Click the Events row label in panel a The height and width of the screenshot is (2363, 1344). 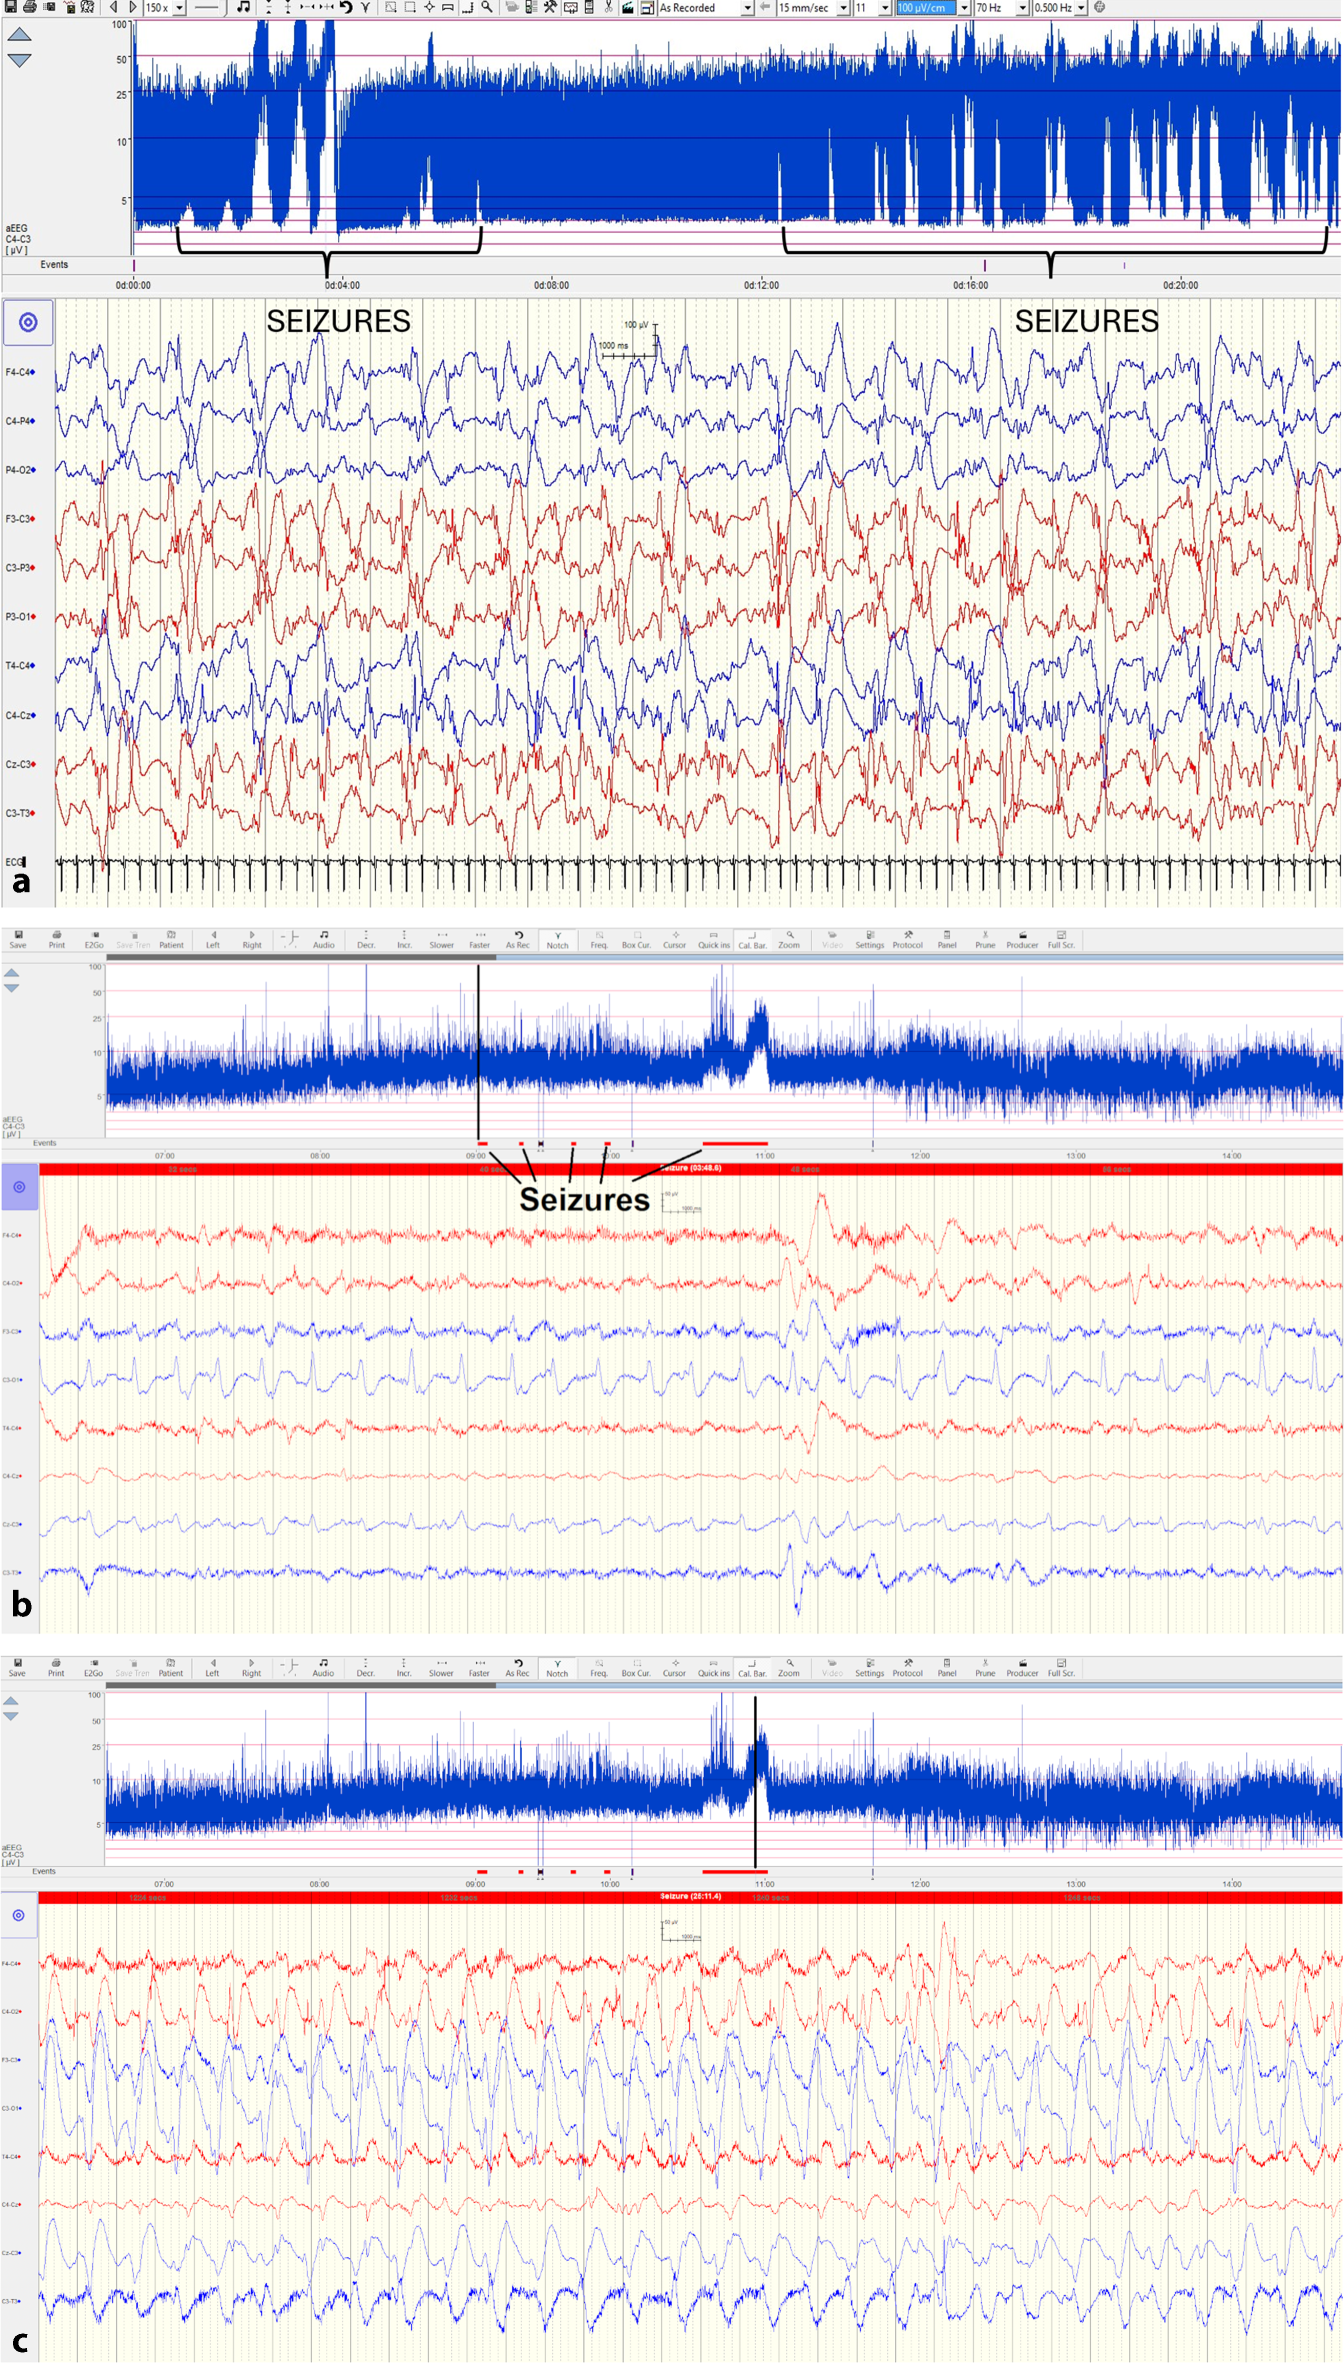click(54, 265)
